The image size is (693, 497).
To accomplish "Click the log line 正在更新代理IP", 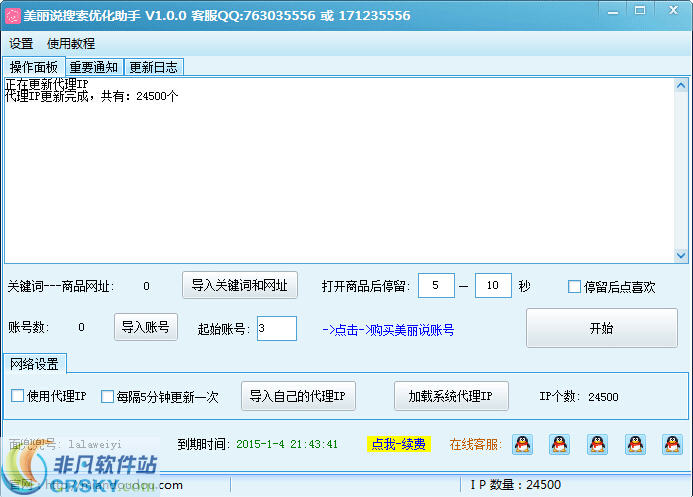I will click(x=47, y=84).
